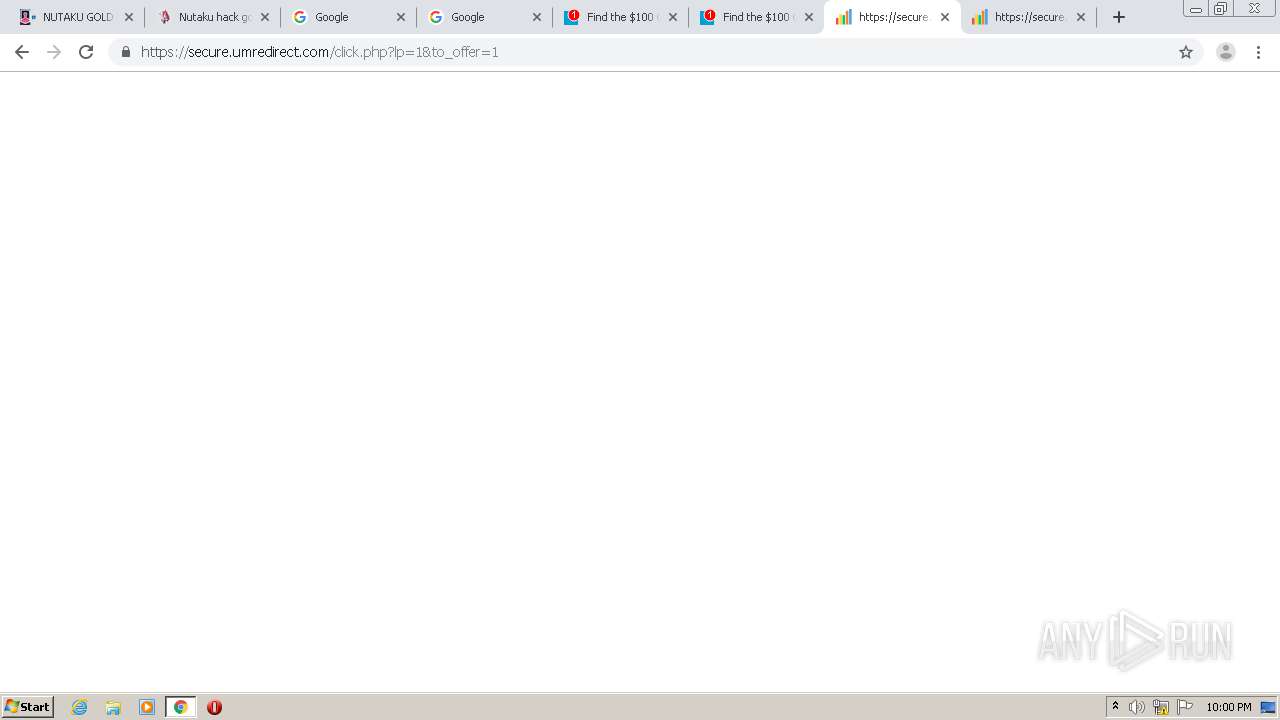Open the Chrome profile avatar
The height and width of the screenshot is (720, 1280).
(x=1226, y=52)
